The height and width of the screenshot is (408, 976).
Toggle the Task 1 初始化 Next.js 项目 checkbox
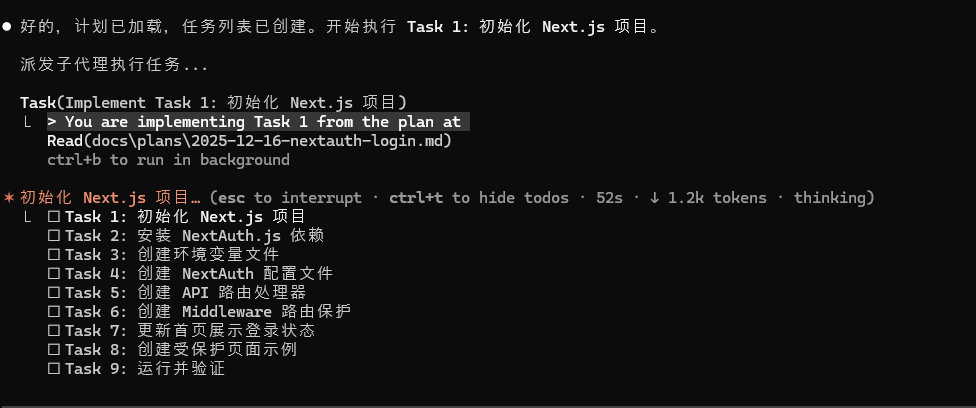click(x=53, y=217)
